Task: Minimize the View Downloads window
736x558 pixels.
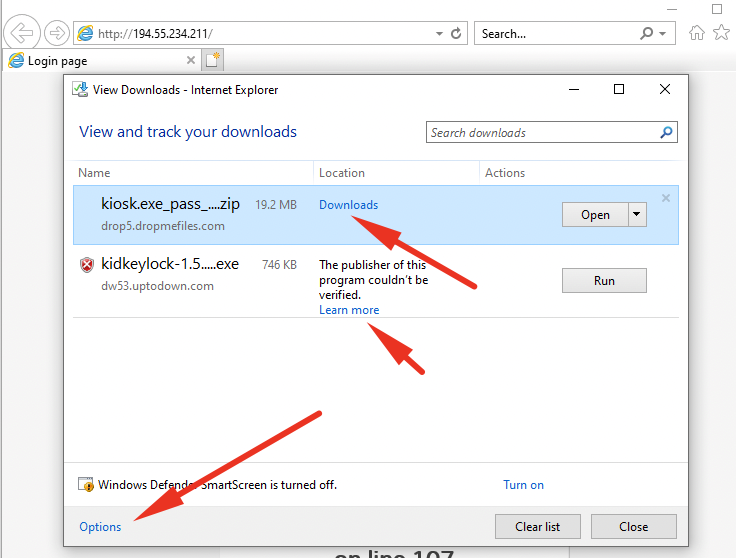Action: tap(574, 89)
